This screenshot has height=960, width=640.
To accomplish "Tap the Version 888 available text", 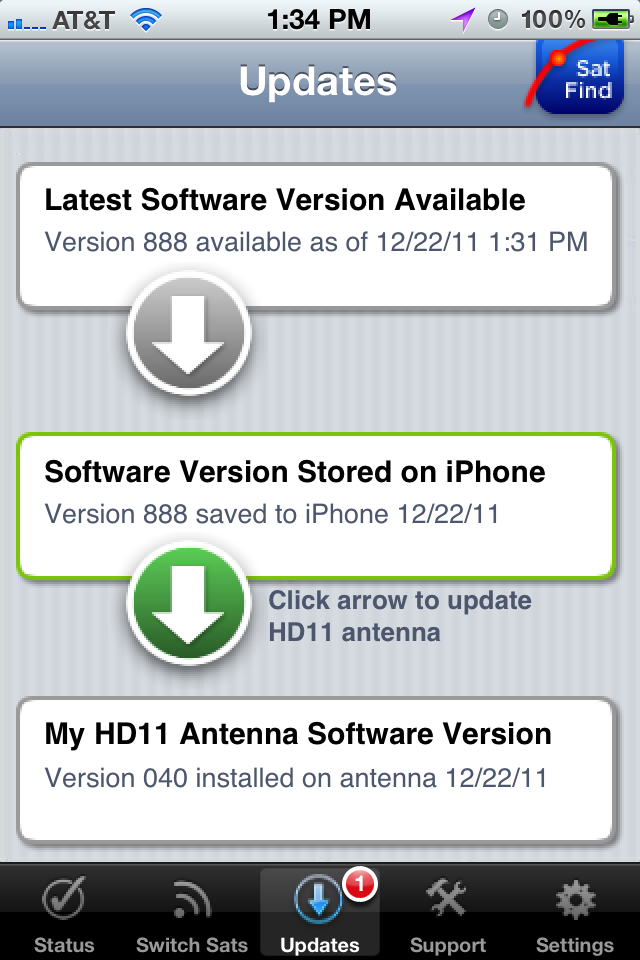I will (316, 242).
